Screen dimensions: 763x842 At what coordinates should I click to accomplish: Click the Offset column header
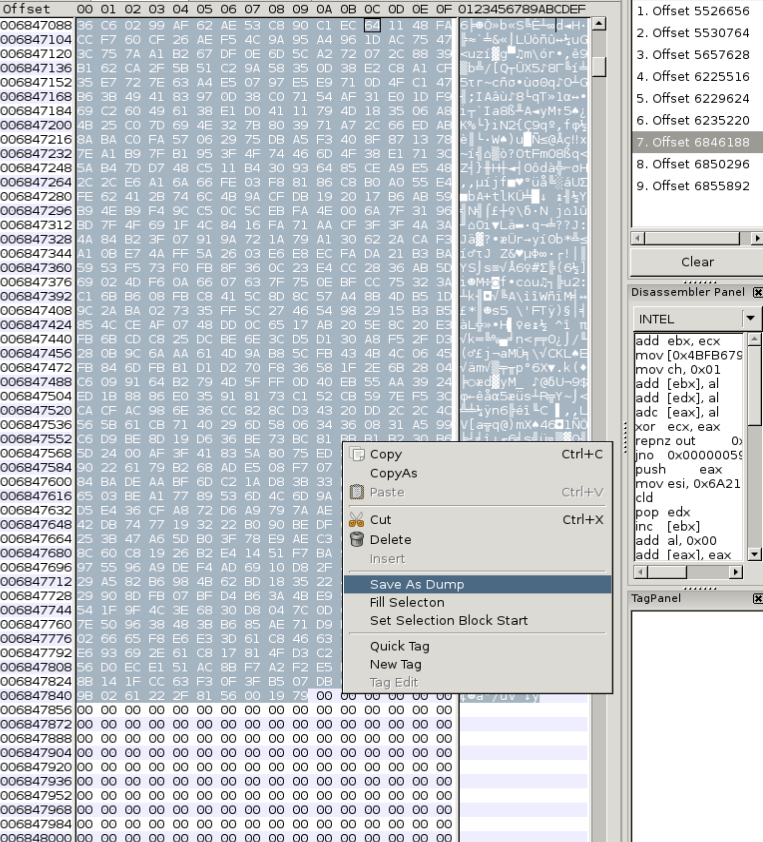(x=26, y=9)
